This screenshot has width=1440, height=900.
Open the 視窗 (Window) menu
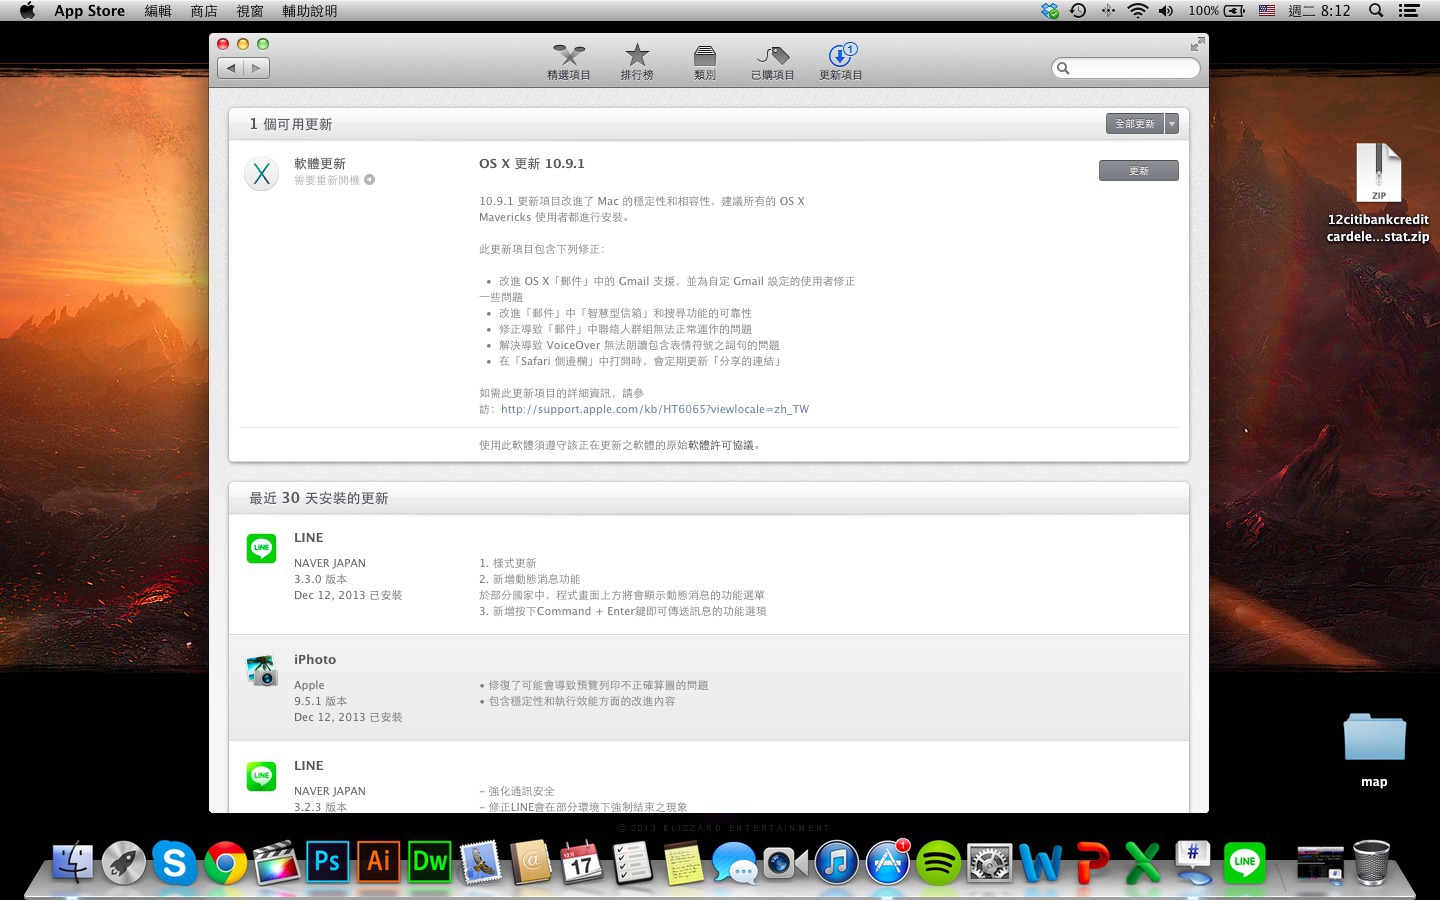250,11
